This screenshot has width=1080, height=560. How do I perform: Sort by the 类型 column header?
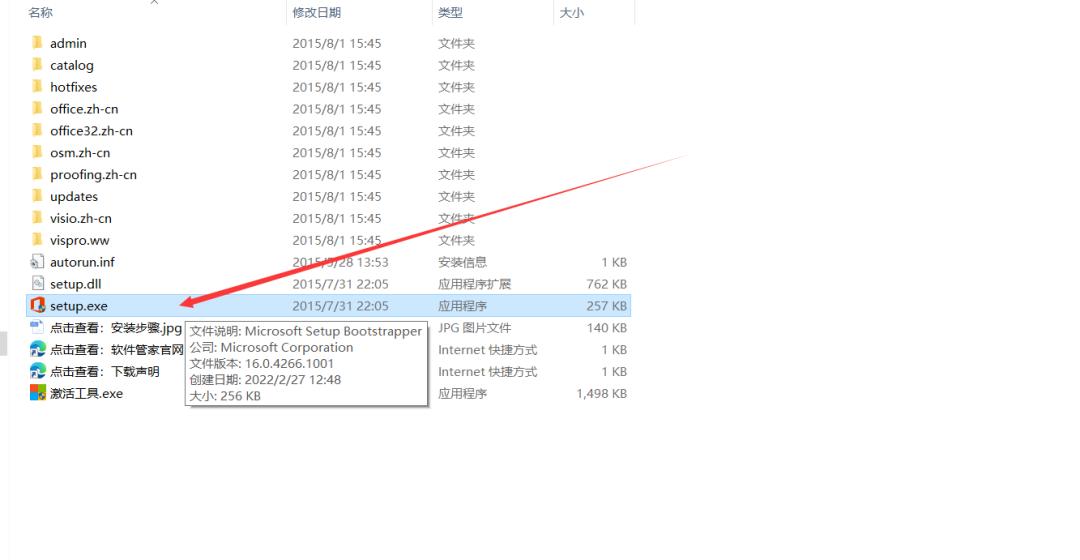point(450,12)
